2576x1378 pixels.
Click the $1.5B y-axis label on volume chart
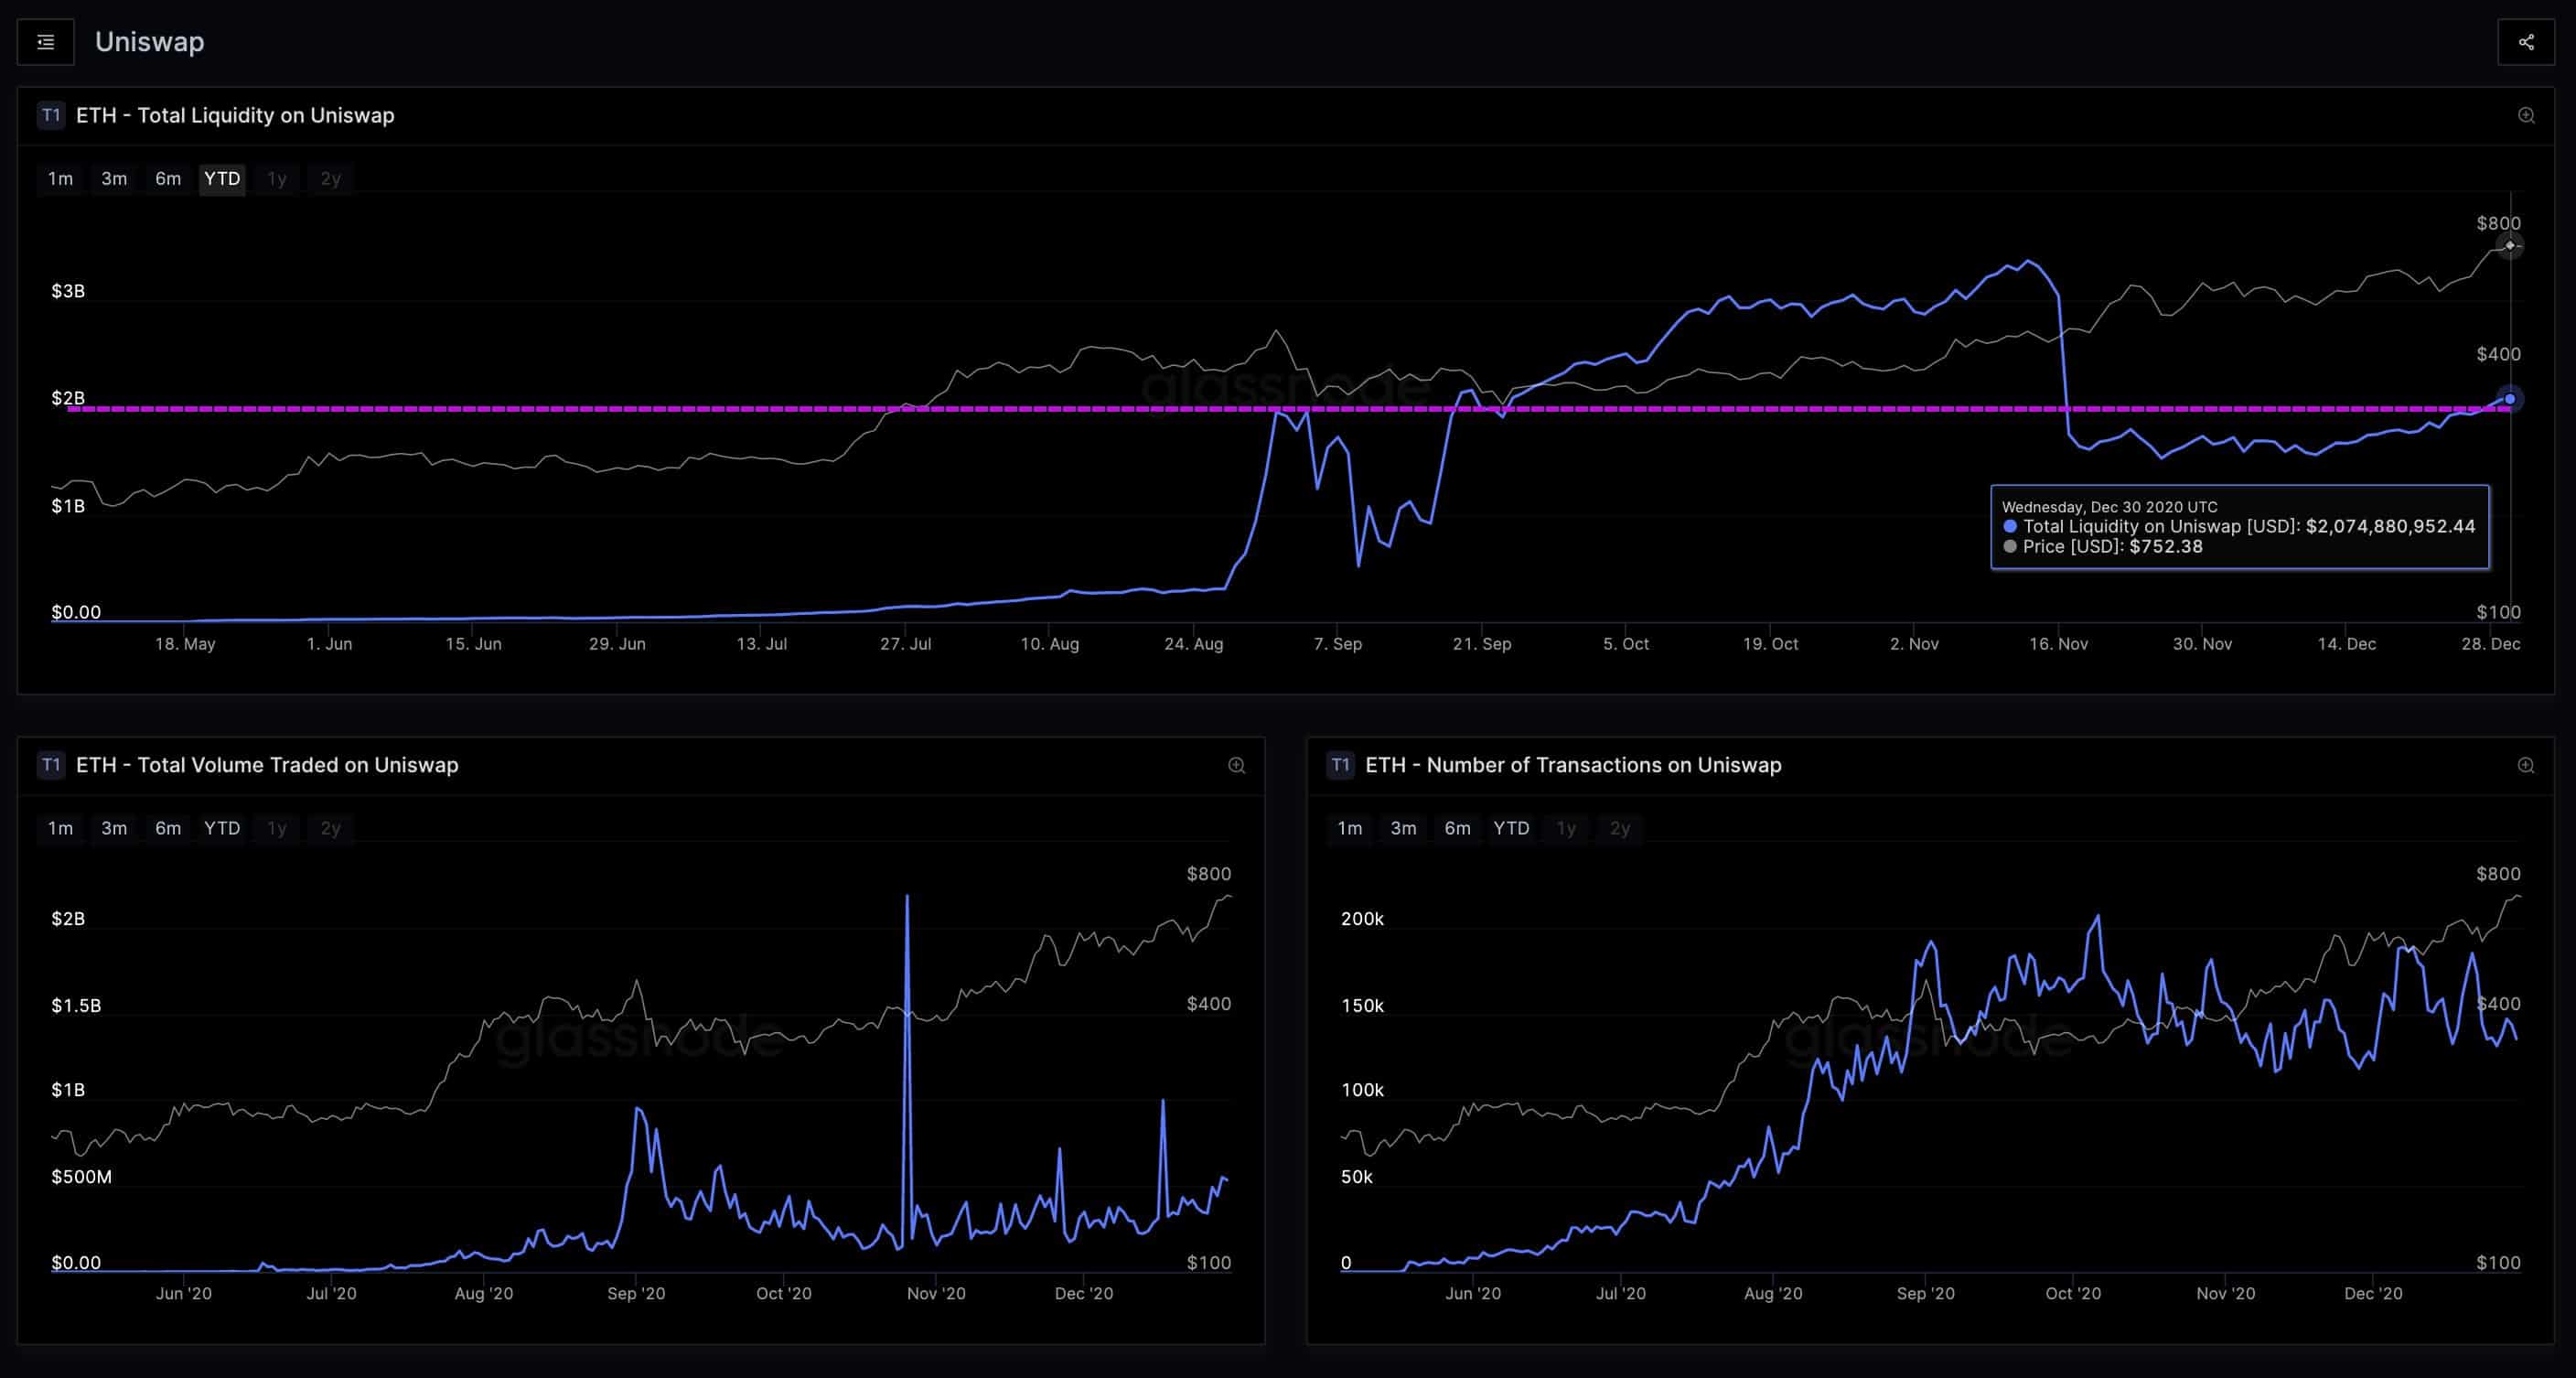click(76, 1005)
